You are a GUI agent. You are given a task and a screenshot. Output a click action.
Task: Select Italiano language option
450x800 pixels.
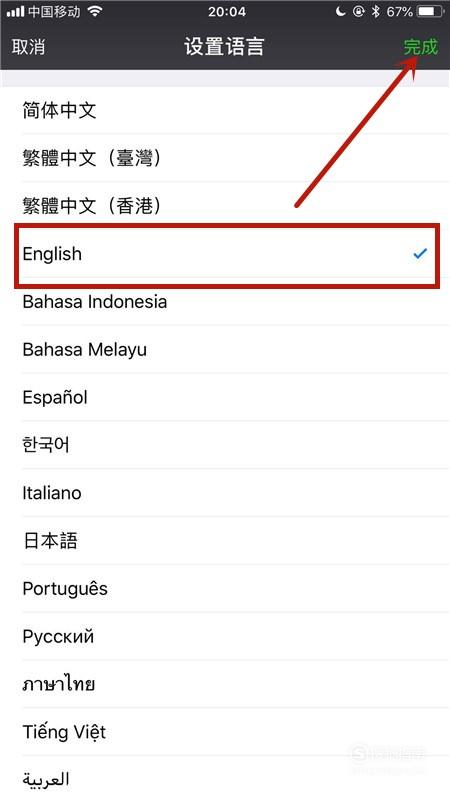pyautogui.click(x=225, y=493)
